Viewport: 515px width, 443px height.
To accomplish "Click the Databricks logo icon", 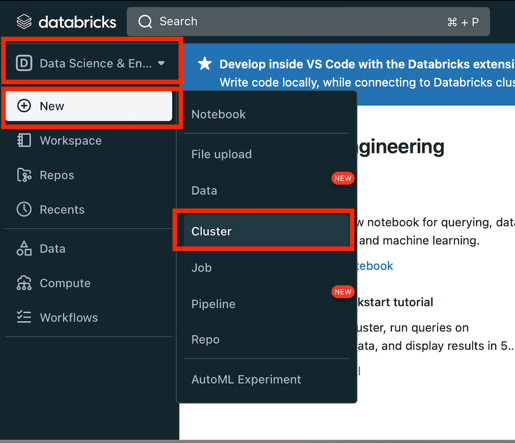I will [24, 22].
